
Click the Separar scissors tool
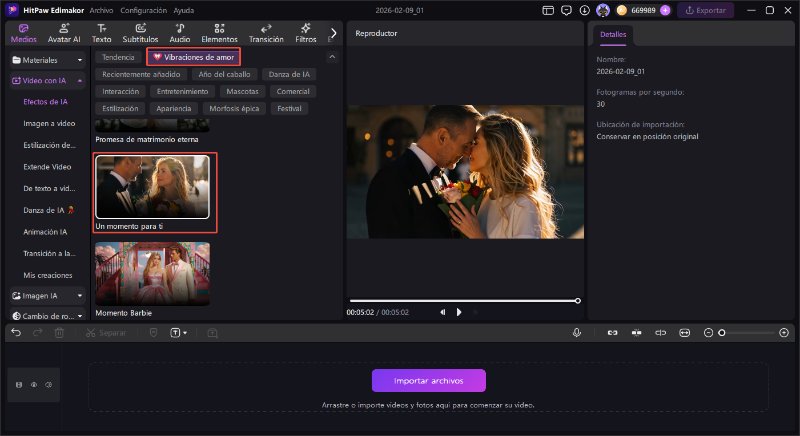(106, 333)
